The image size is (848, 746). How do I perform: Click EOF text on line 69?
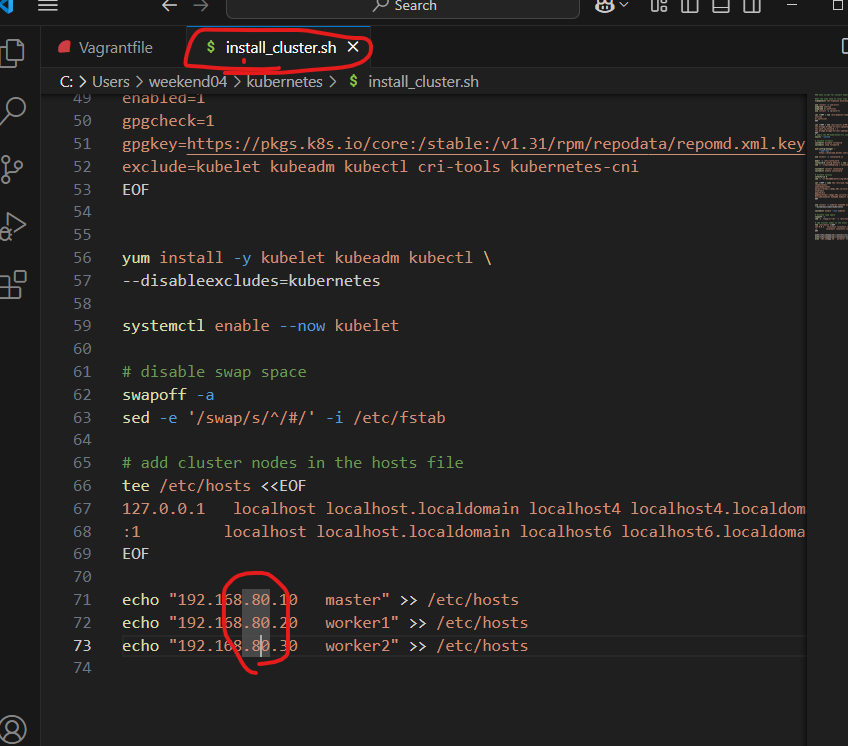(136, 554)
